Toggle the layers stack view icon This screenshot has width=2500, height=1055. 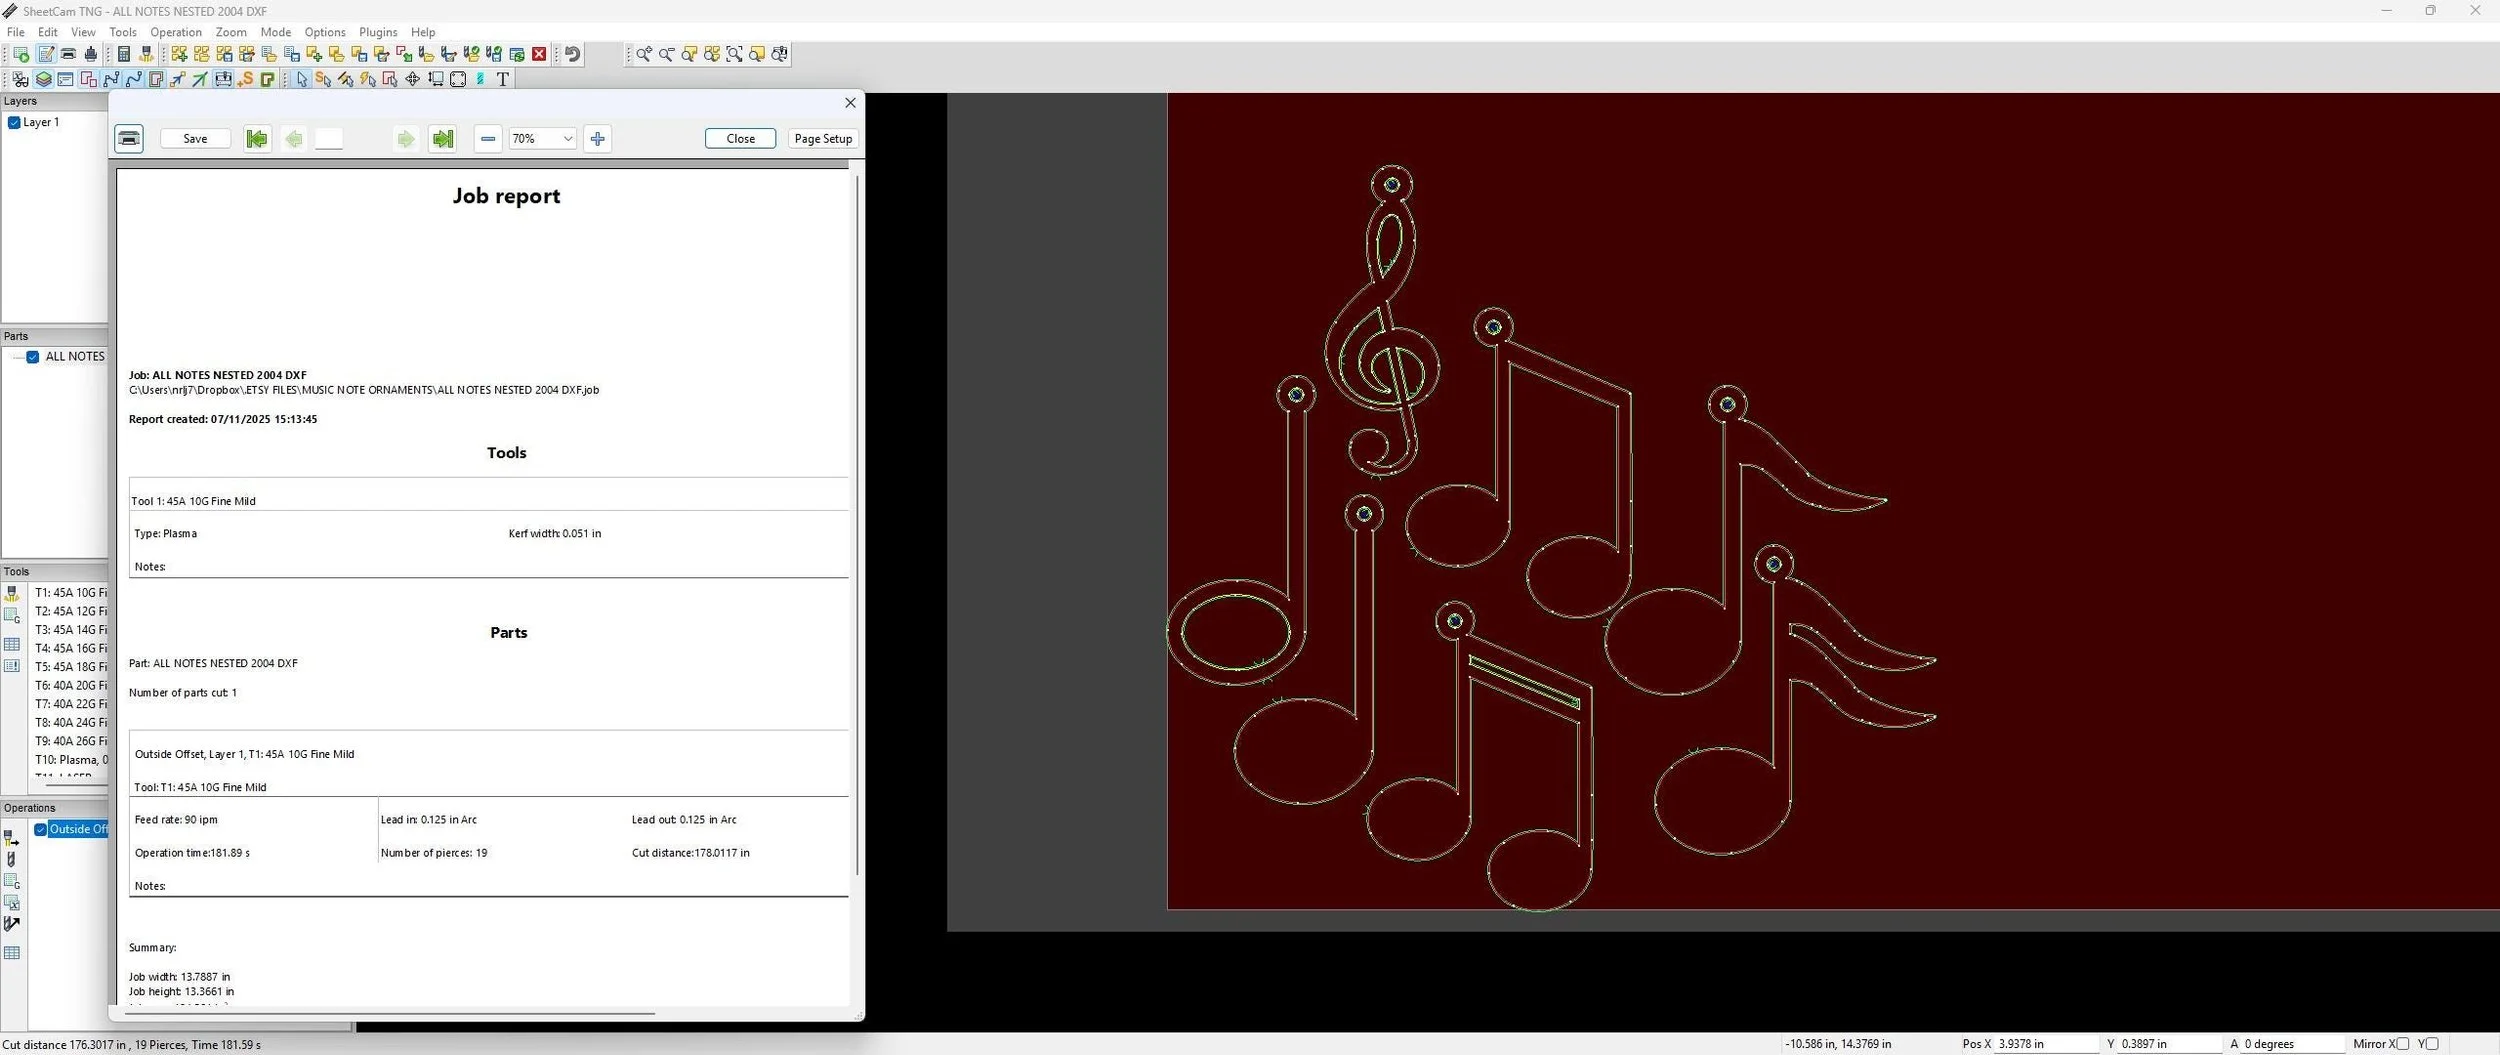(x=43, y=79)
